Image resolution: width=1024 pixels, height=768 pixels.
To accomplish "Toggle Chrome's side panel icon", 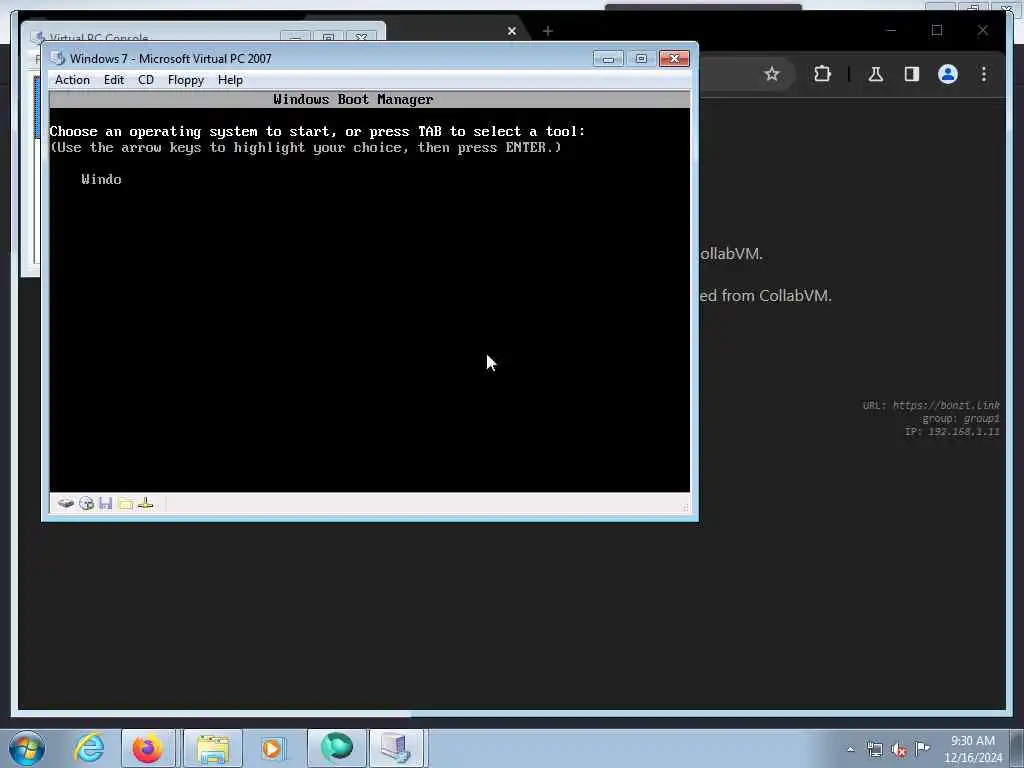I will tap(912, 74).
